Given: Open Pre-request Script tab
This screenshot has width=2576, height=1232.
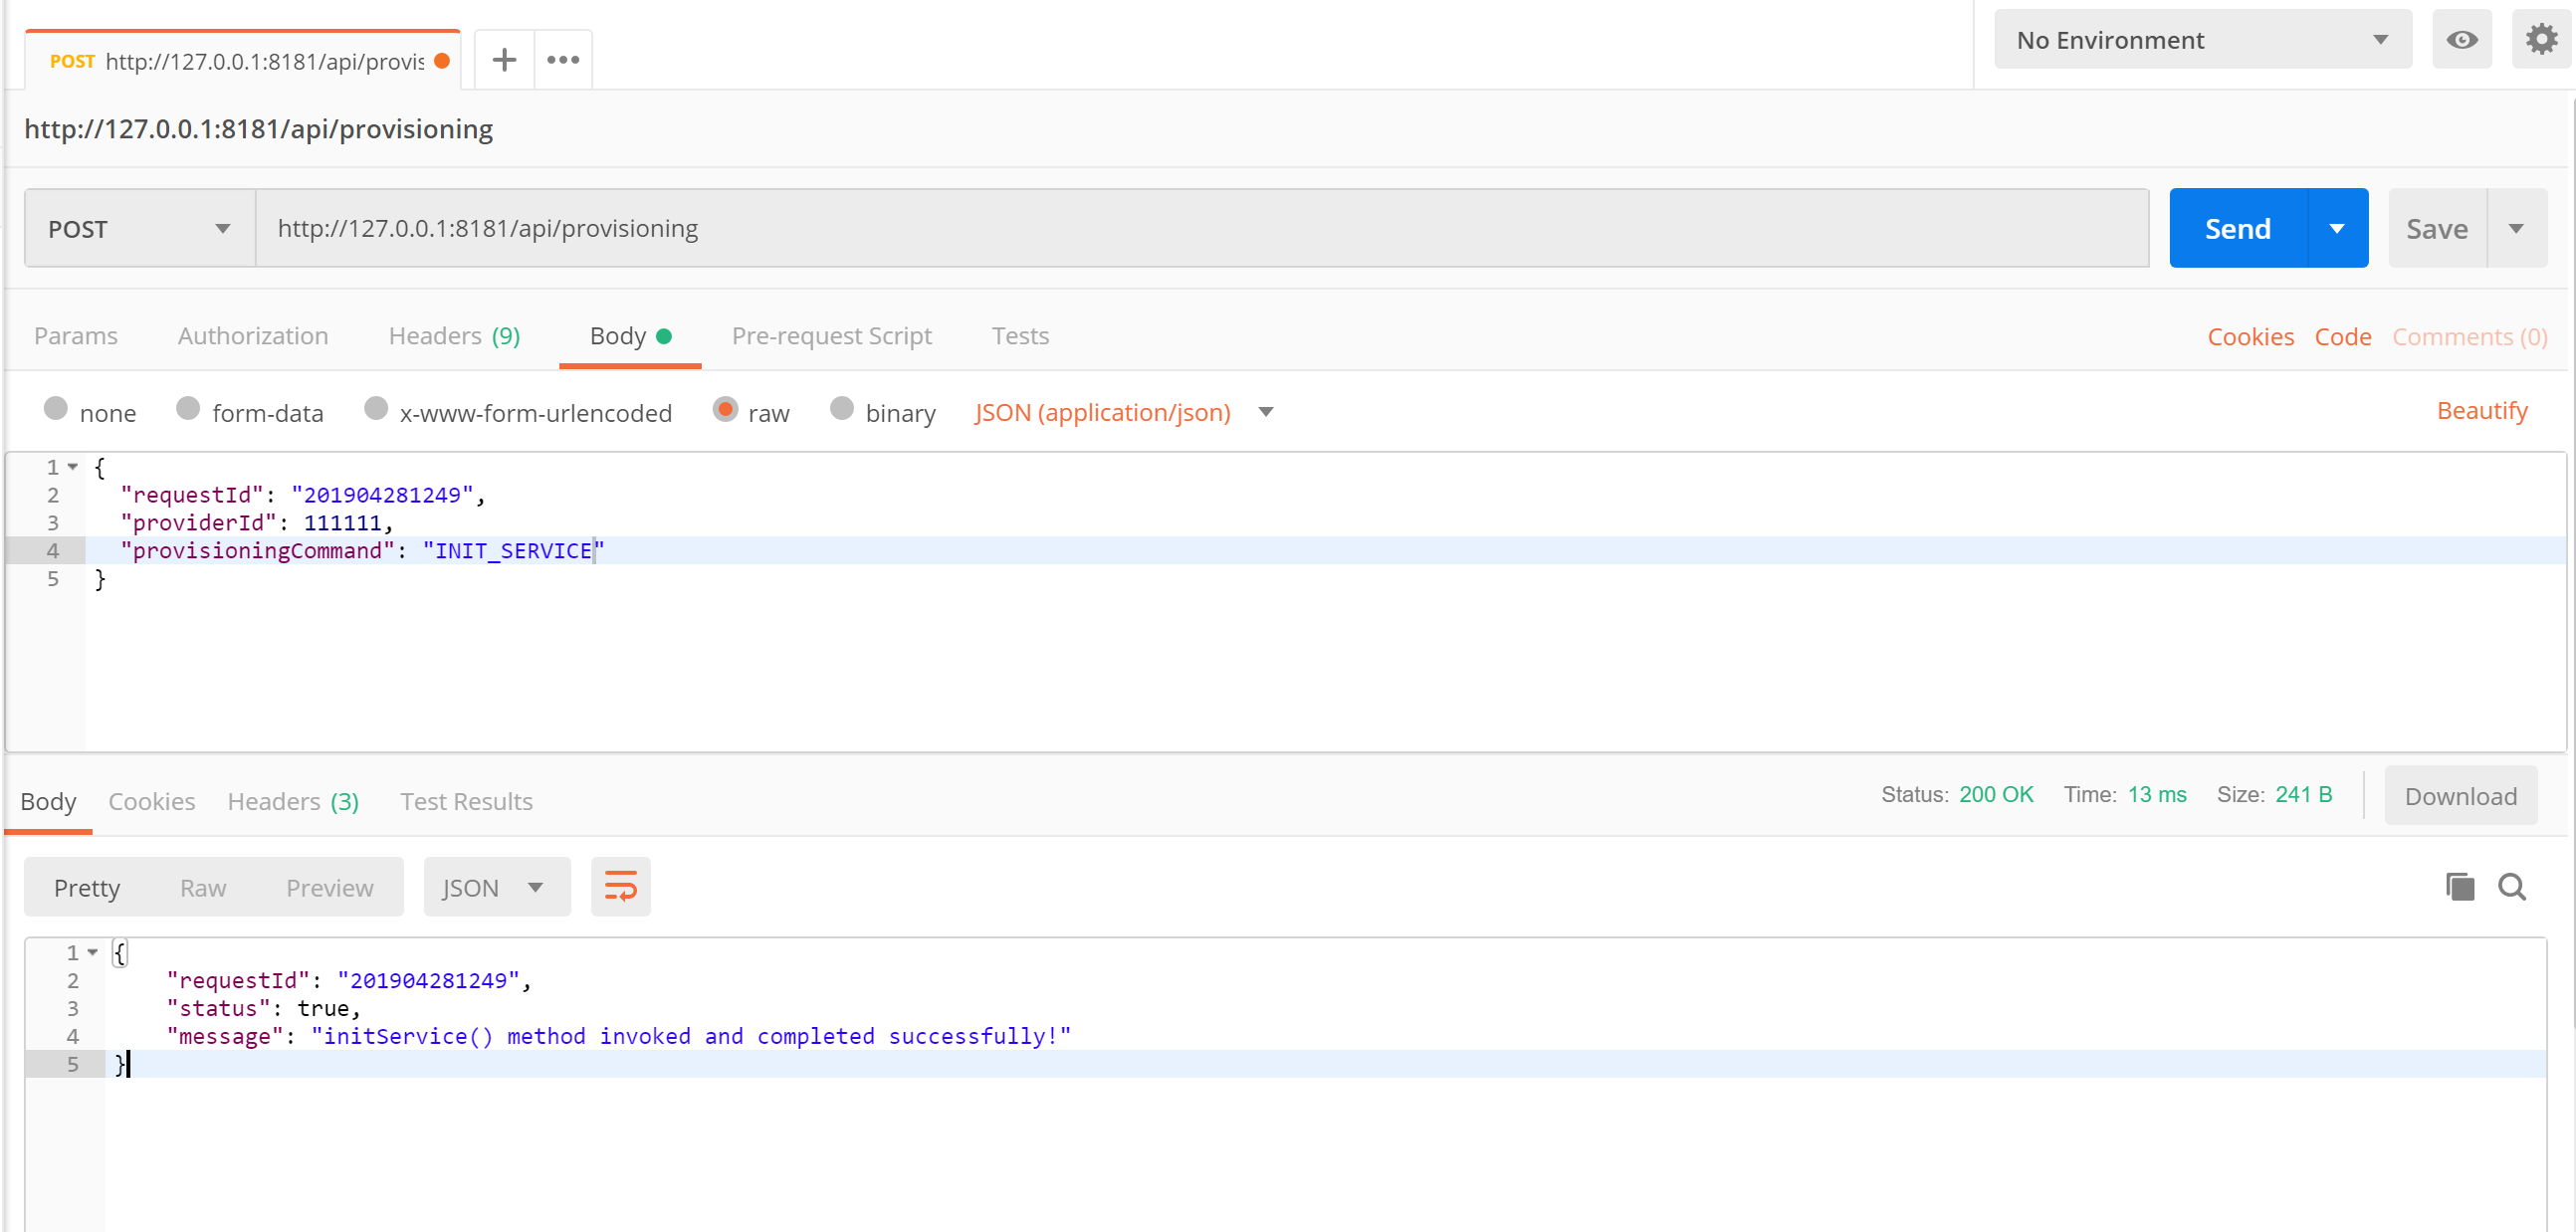Looking at the screenshot, I should pyautogui.click(x=831, y=336).
